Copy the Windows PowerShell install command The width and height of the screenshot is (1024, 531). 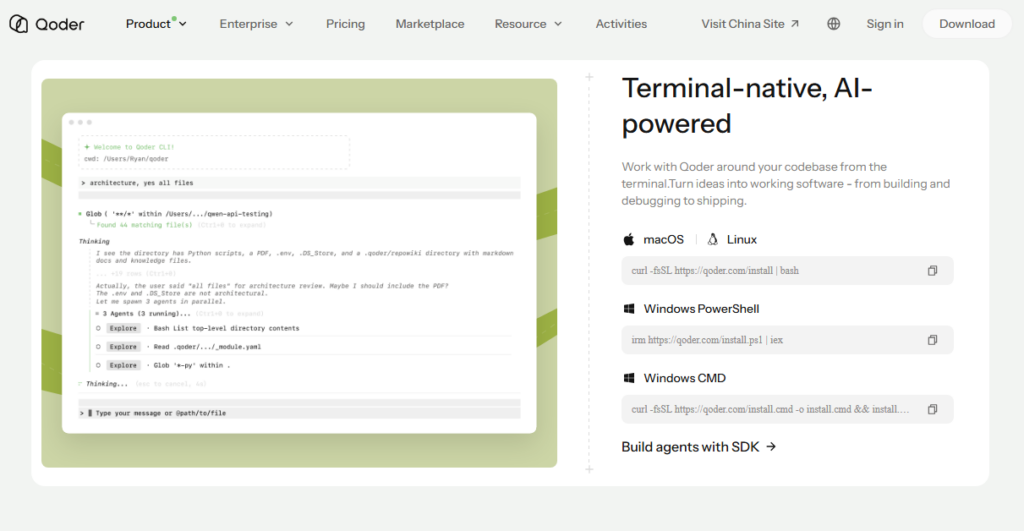pos(933,340)
